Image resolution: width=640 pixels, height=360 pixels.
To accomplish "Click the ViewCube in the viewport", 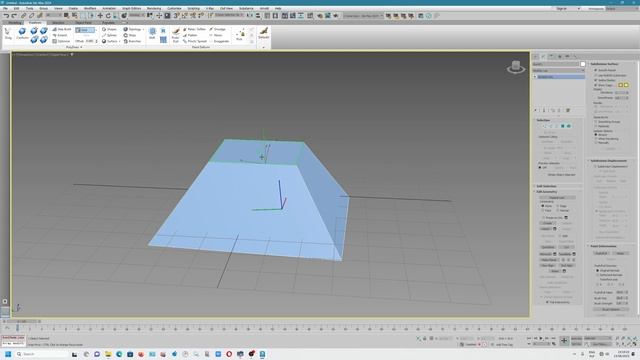I will coord(516,67).
